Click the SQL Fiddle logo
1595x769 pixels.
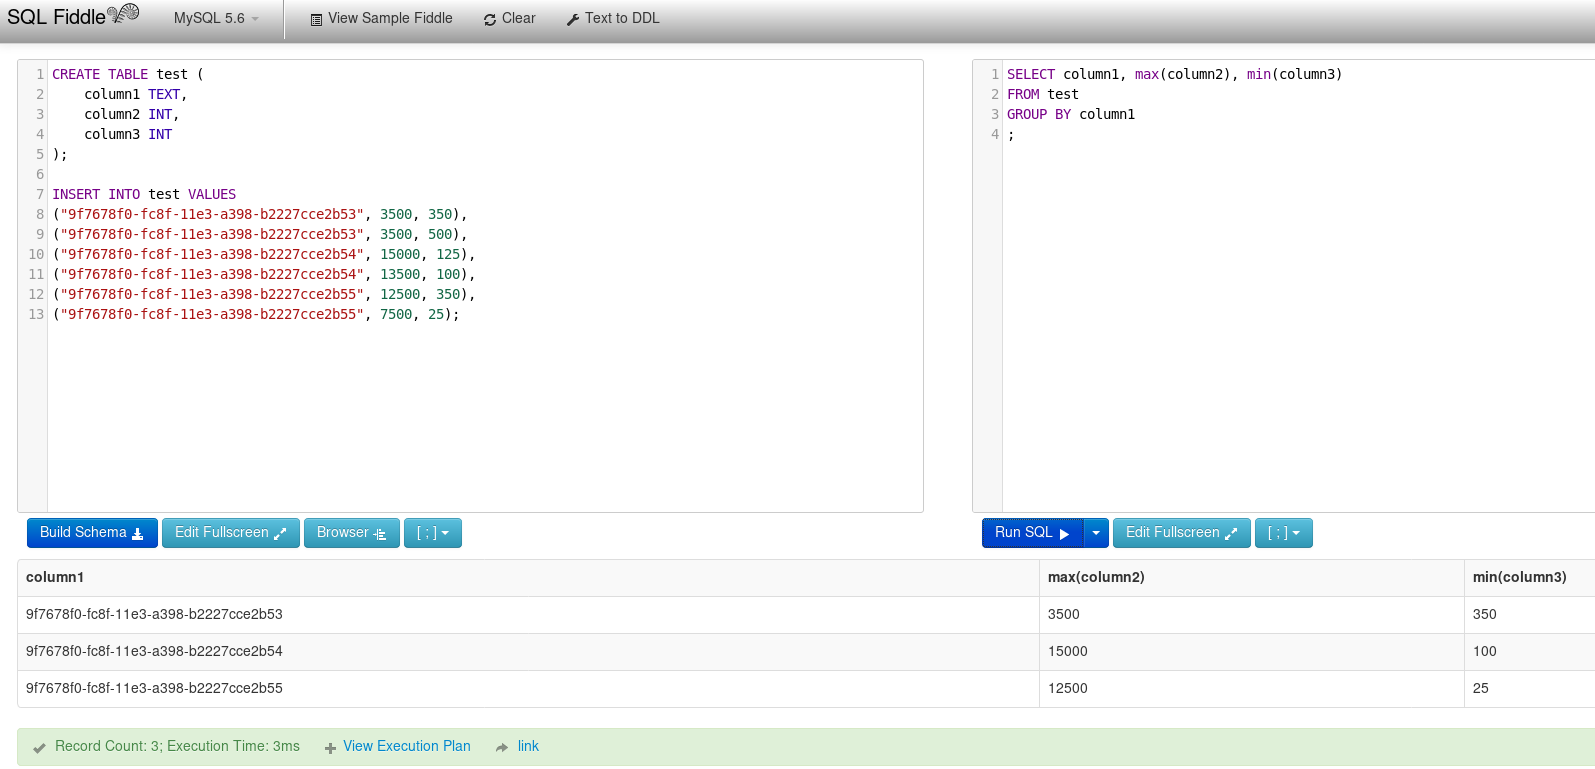click(x=73, y=16)
